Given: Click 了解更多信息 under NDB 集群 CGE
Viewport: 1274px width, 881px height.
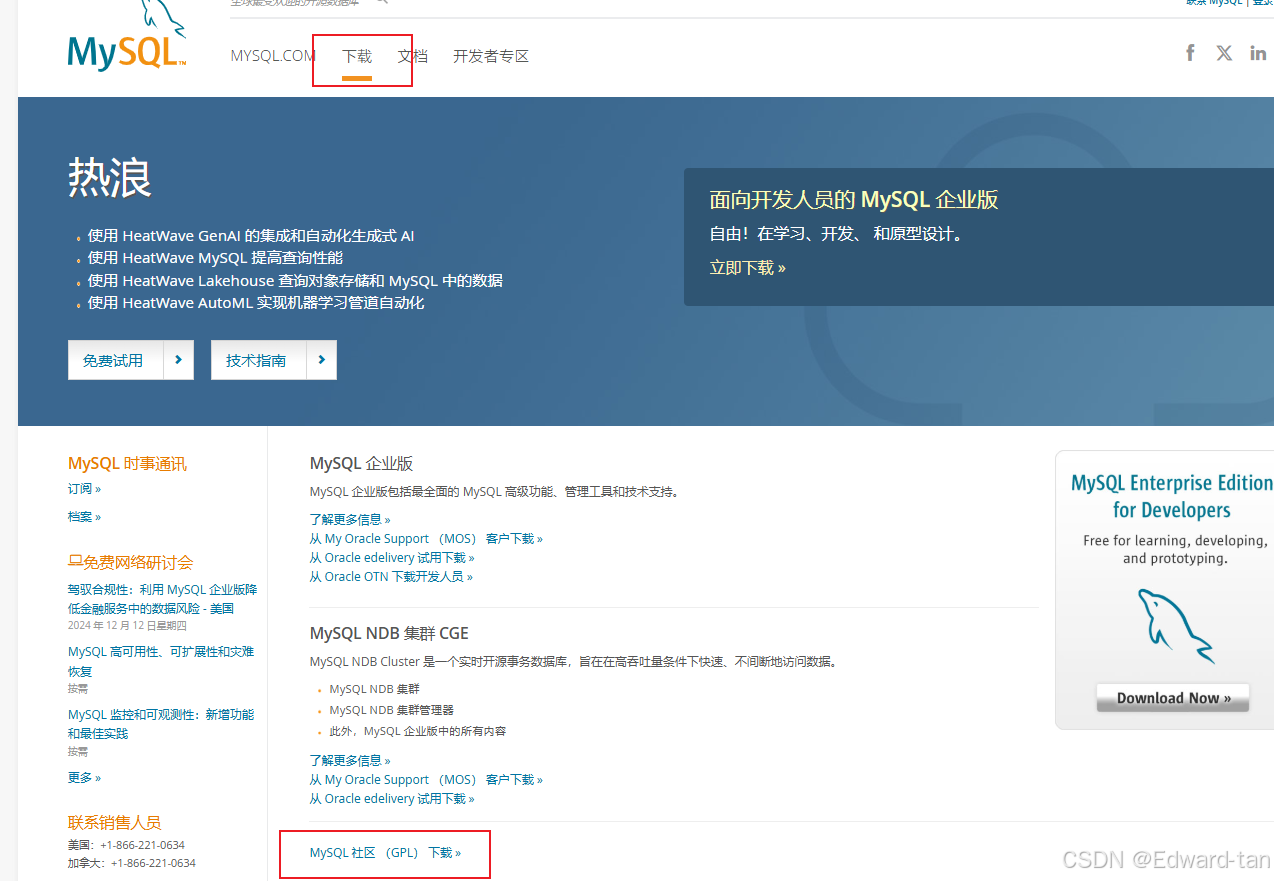Looking at the screenshot, I should click(x=350, y=761).
